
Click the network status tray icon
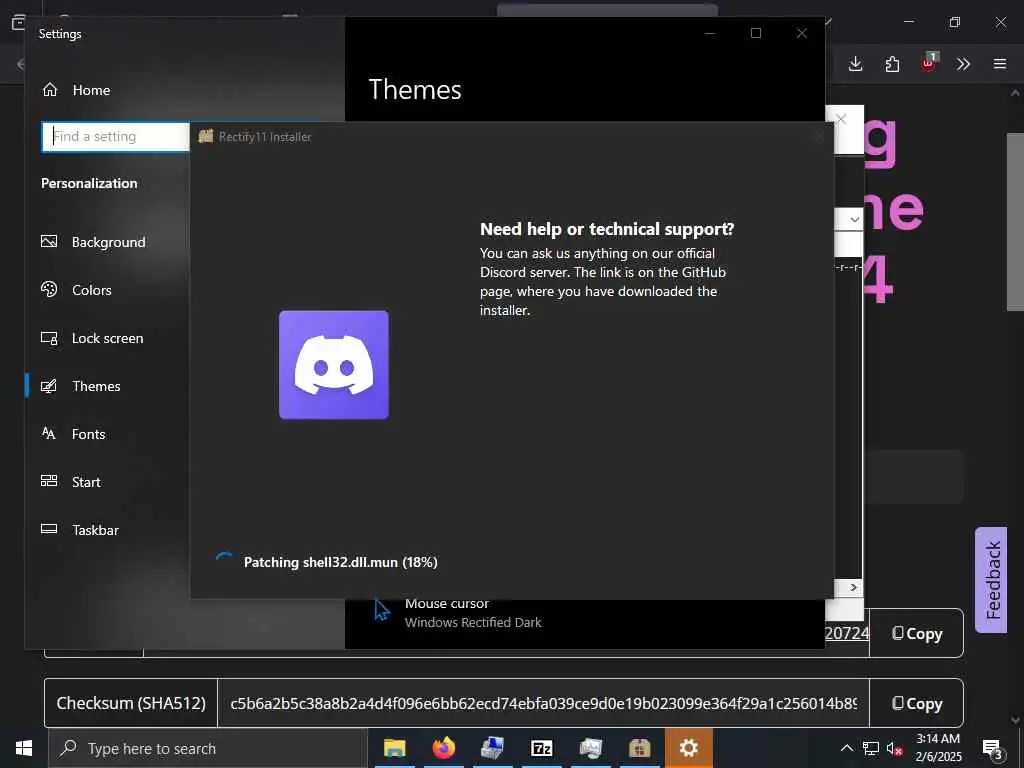pos(871,748)
